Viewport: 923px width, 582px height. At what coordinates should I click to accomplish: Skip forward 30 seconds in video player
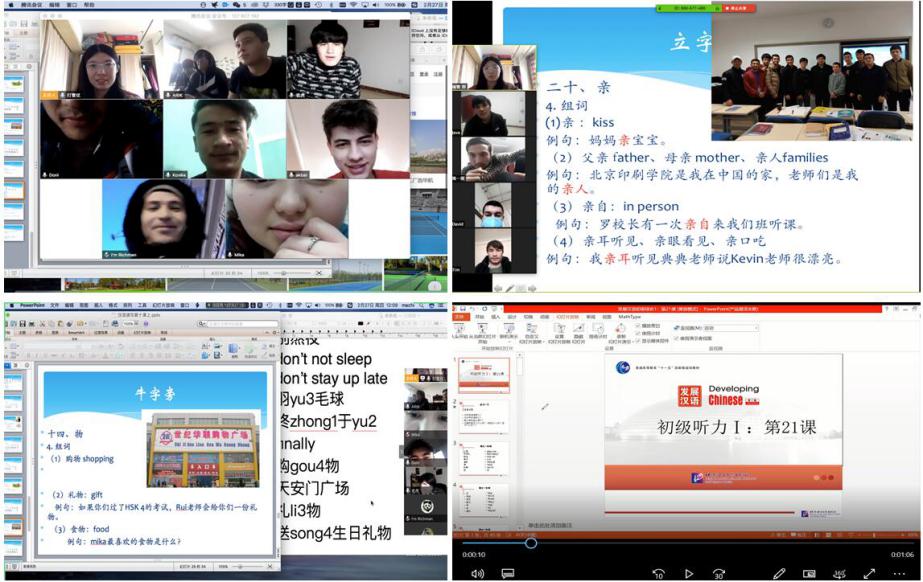(x=719, y=573)
